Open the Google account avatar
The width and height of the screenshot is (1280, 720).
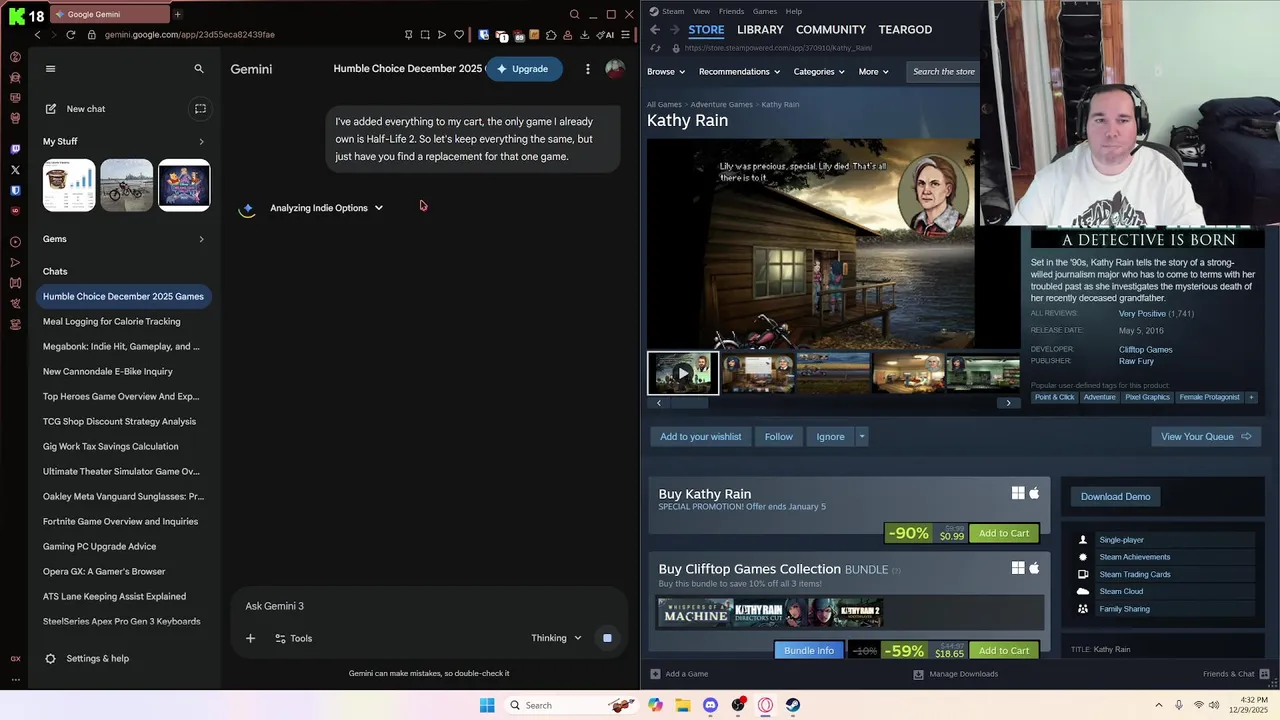point(615,68)
